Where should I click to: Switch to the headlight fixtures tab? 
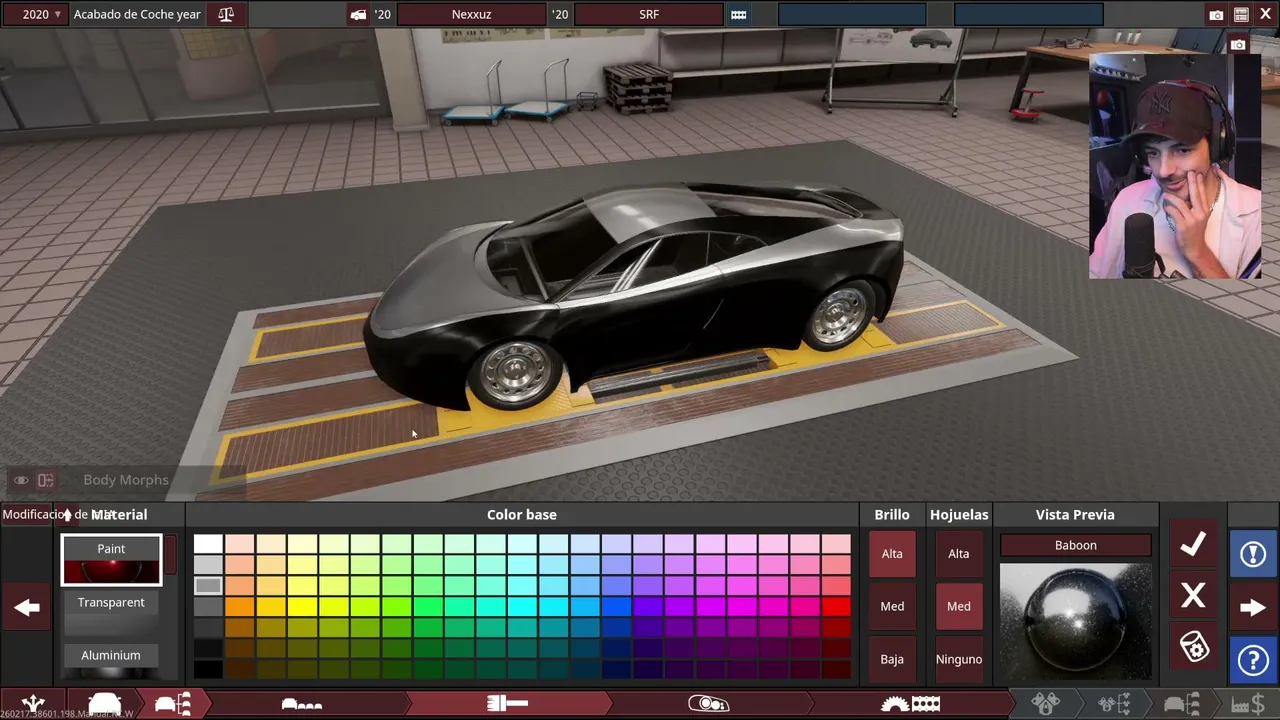(708, 704)
